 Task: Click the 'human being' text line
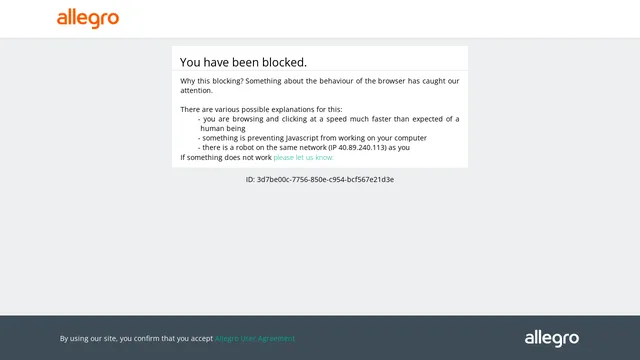[223, 128]
